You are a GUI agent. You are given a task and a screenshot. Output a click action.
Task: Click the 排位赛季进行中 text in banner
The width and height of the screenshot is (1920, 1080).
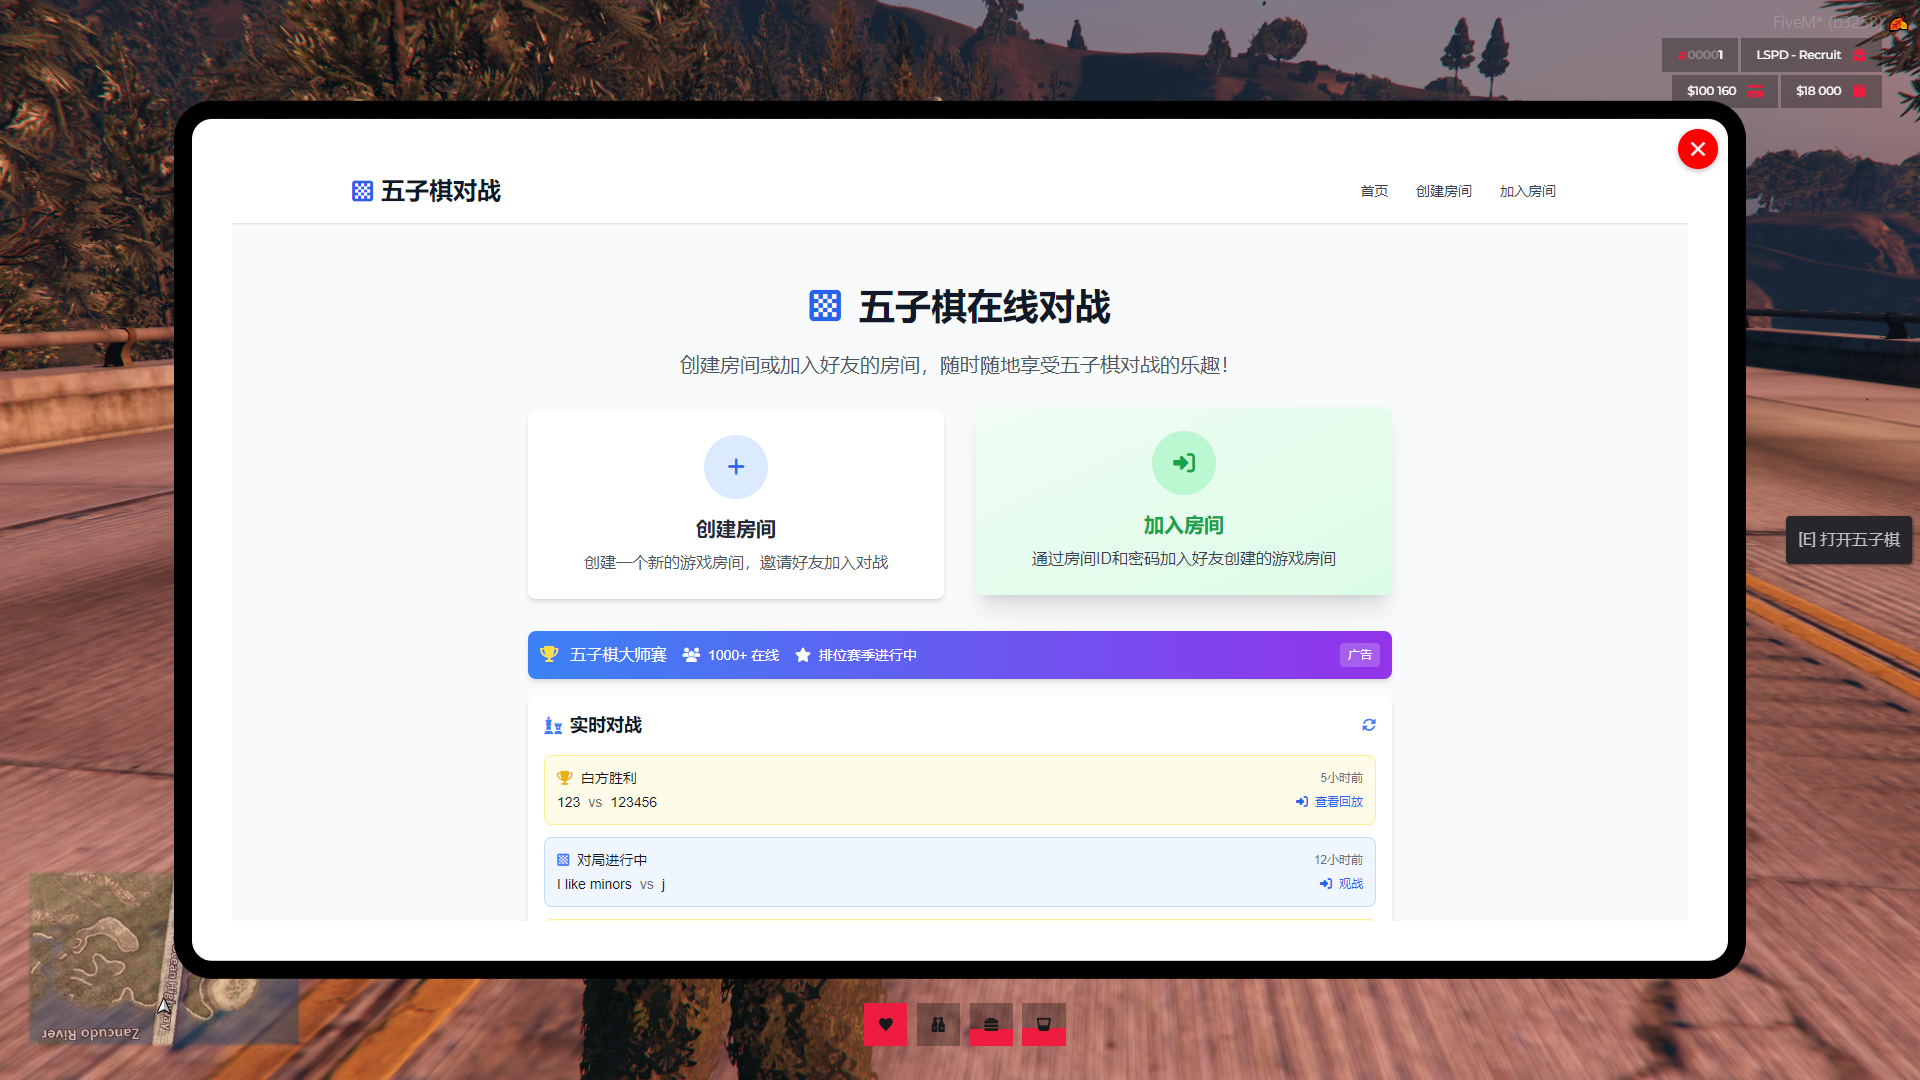[x=867, y=655]
